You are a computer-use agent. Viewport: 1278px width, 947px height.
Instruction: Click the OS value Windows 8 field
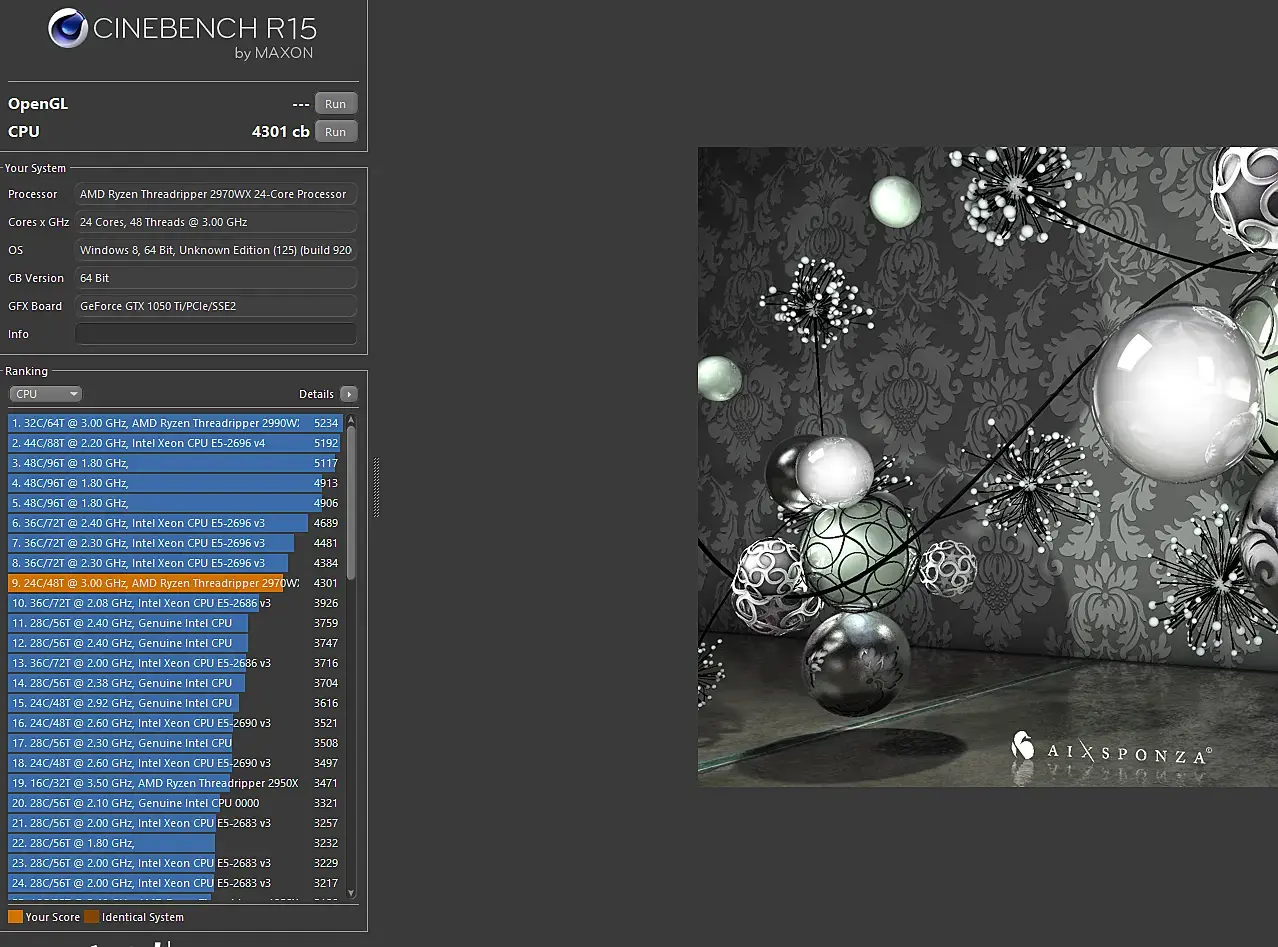[216, 250]
